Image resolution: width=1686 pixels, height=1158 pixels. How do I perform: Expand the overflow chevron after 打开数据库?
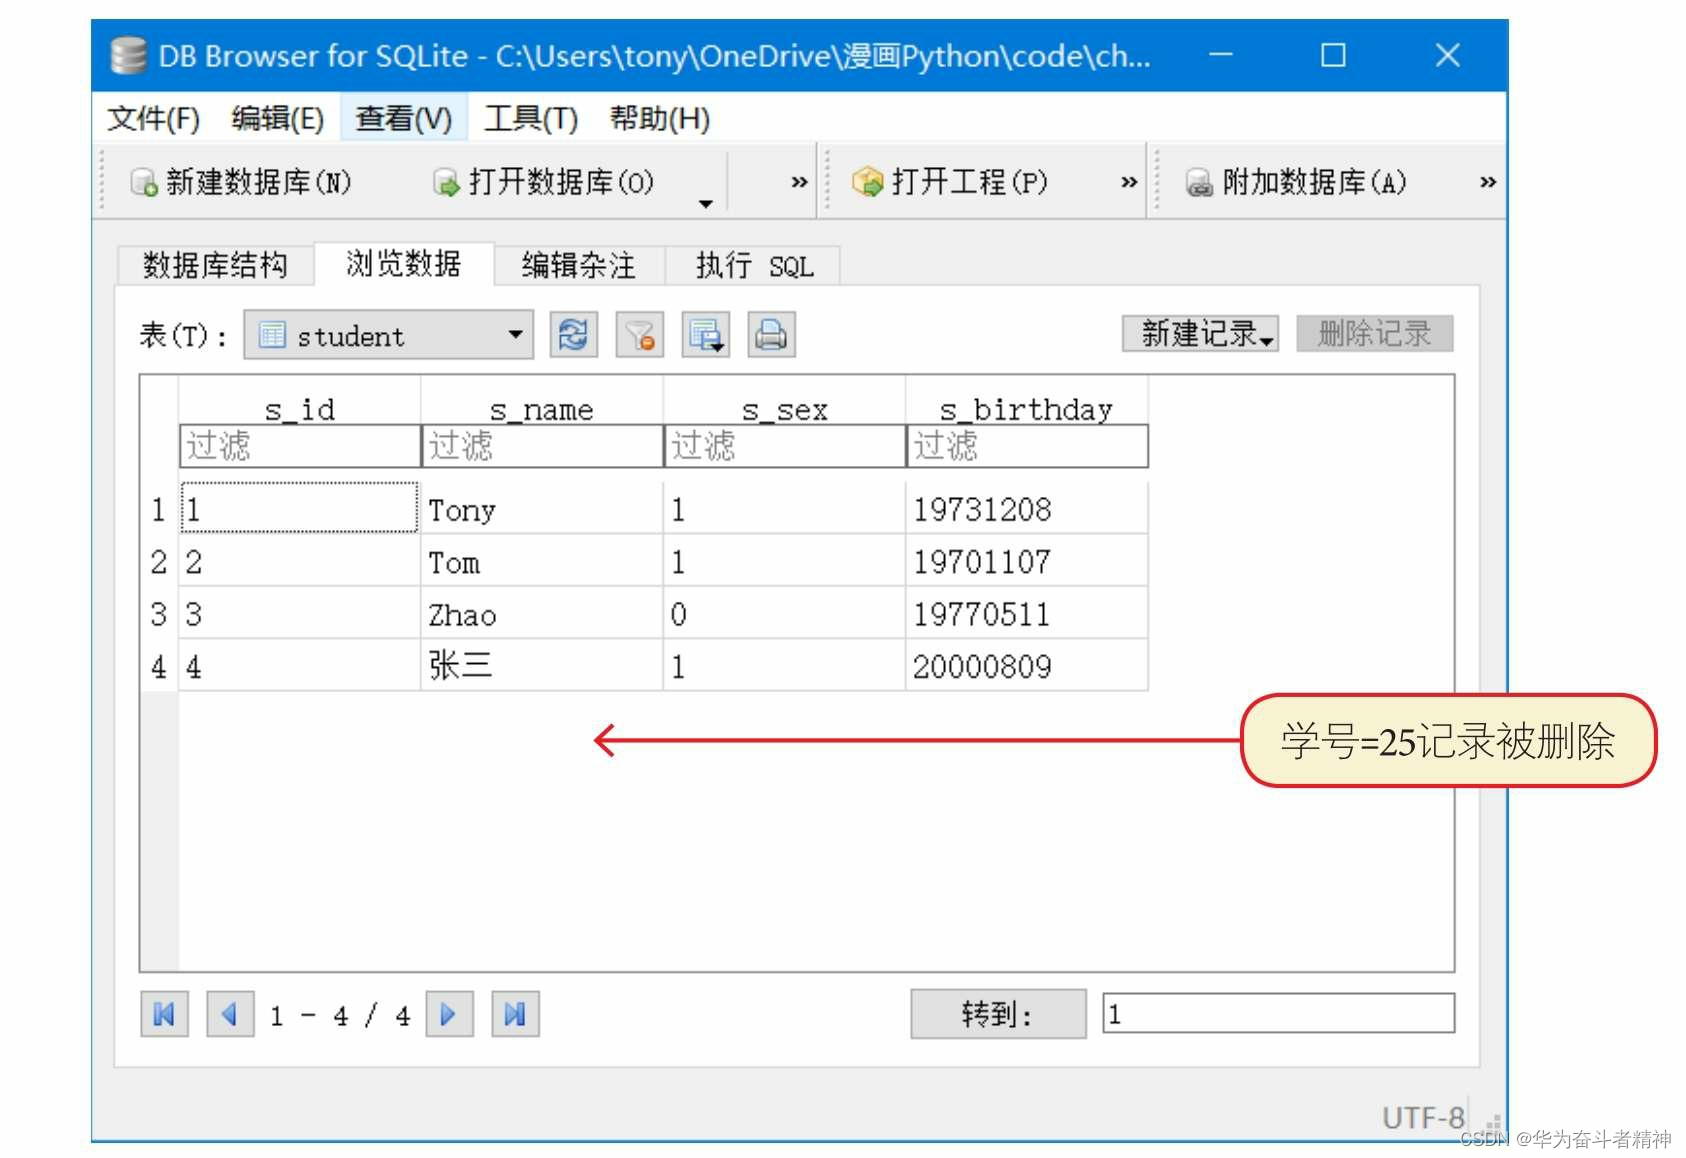(799, 182)
